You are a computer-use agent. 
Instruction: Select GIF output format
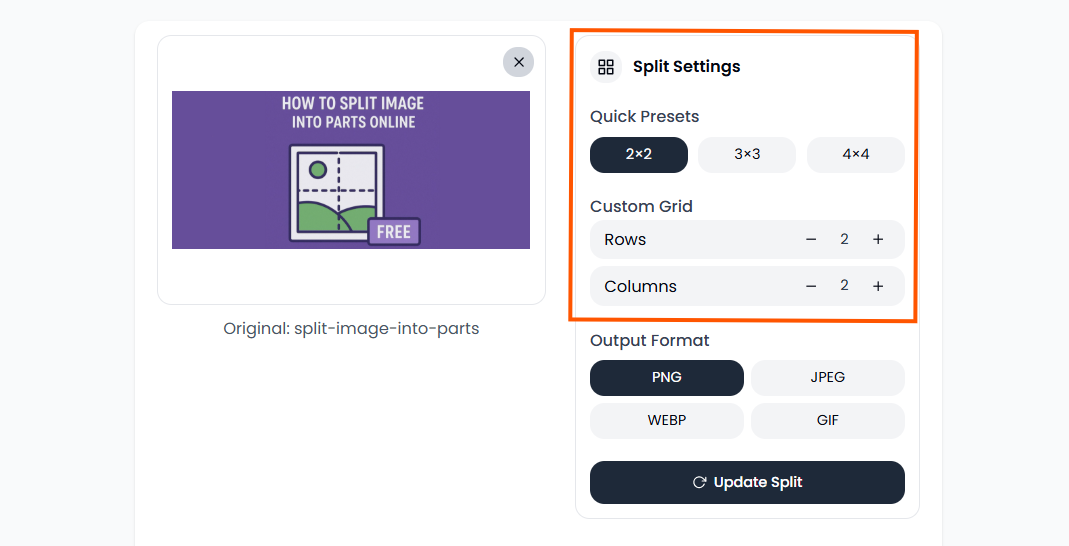pos(827,421)
